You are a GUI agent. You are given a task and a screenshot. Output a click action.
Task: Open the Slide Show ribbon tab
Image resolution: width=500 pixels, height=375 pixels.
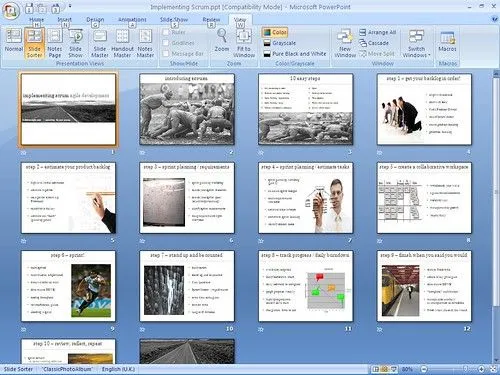(174, 20)
